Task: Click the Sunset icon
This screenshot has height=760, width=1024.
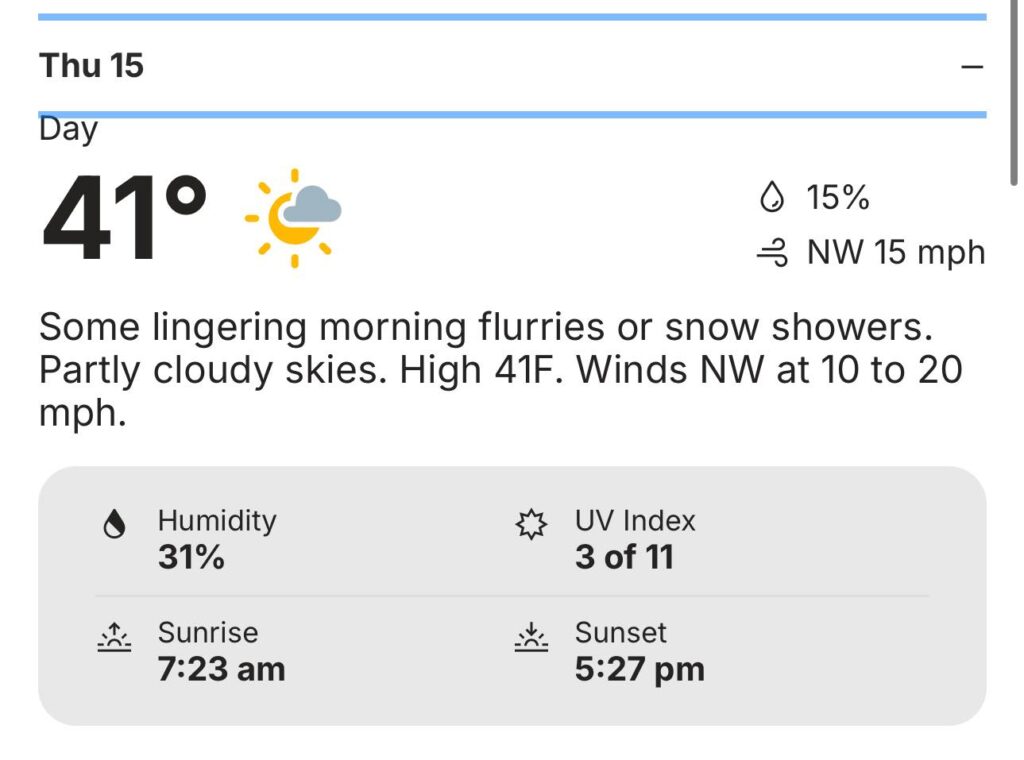Action: pyautogui.click(x=532, y=638)
